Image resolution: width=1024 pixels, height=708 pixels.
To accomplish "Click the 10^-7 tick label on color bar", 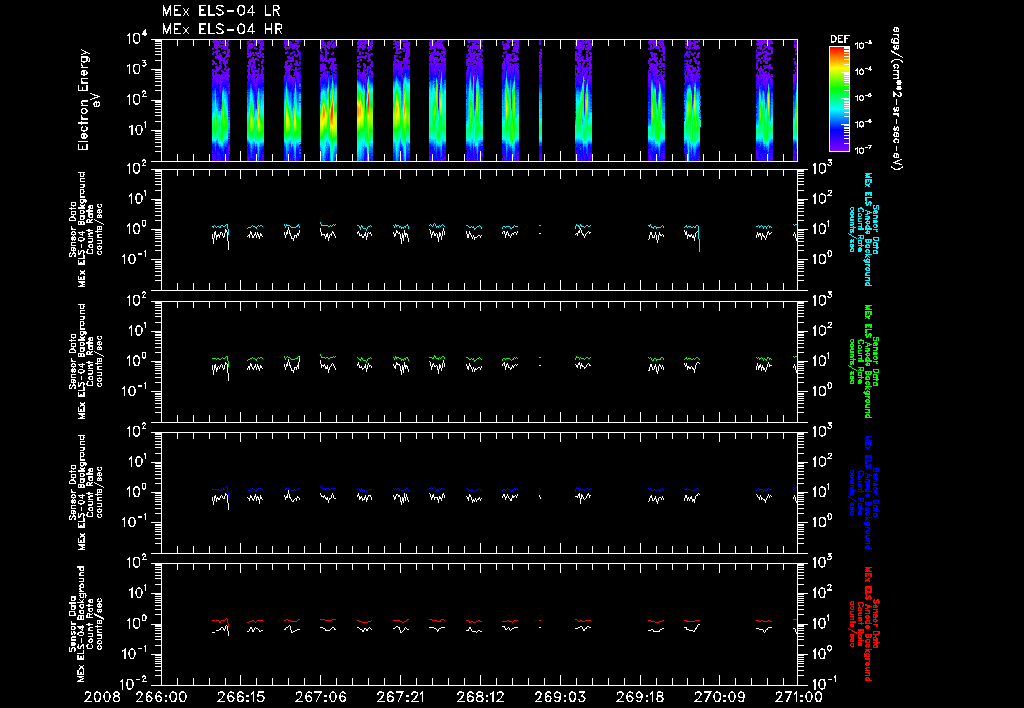I will tap(863, 150).
